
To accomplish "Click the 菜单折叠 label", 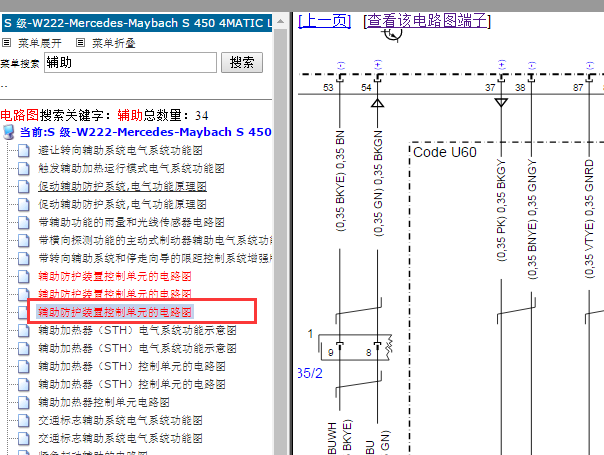I will click(114, 43).
